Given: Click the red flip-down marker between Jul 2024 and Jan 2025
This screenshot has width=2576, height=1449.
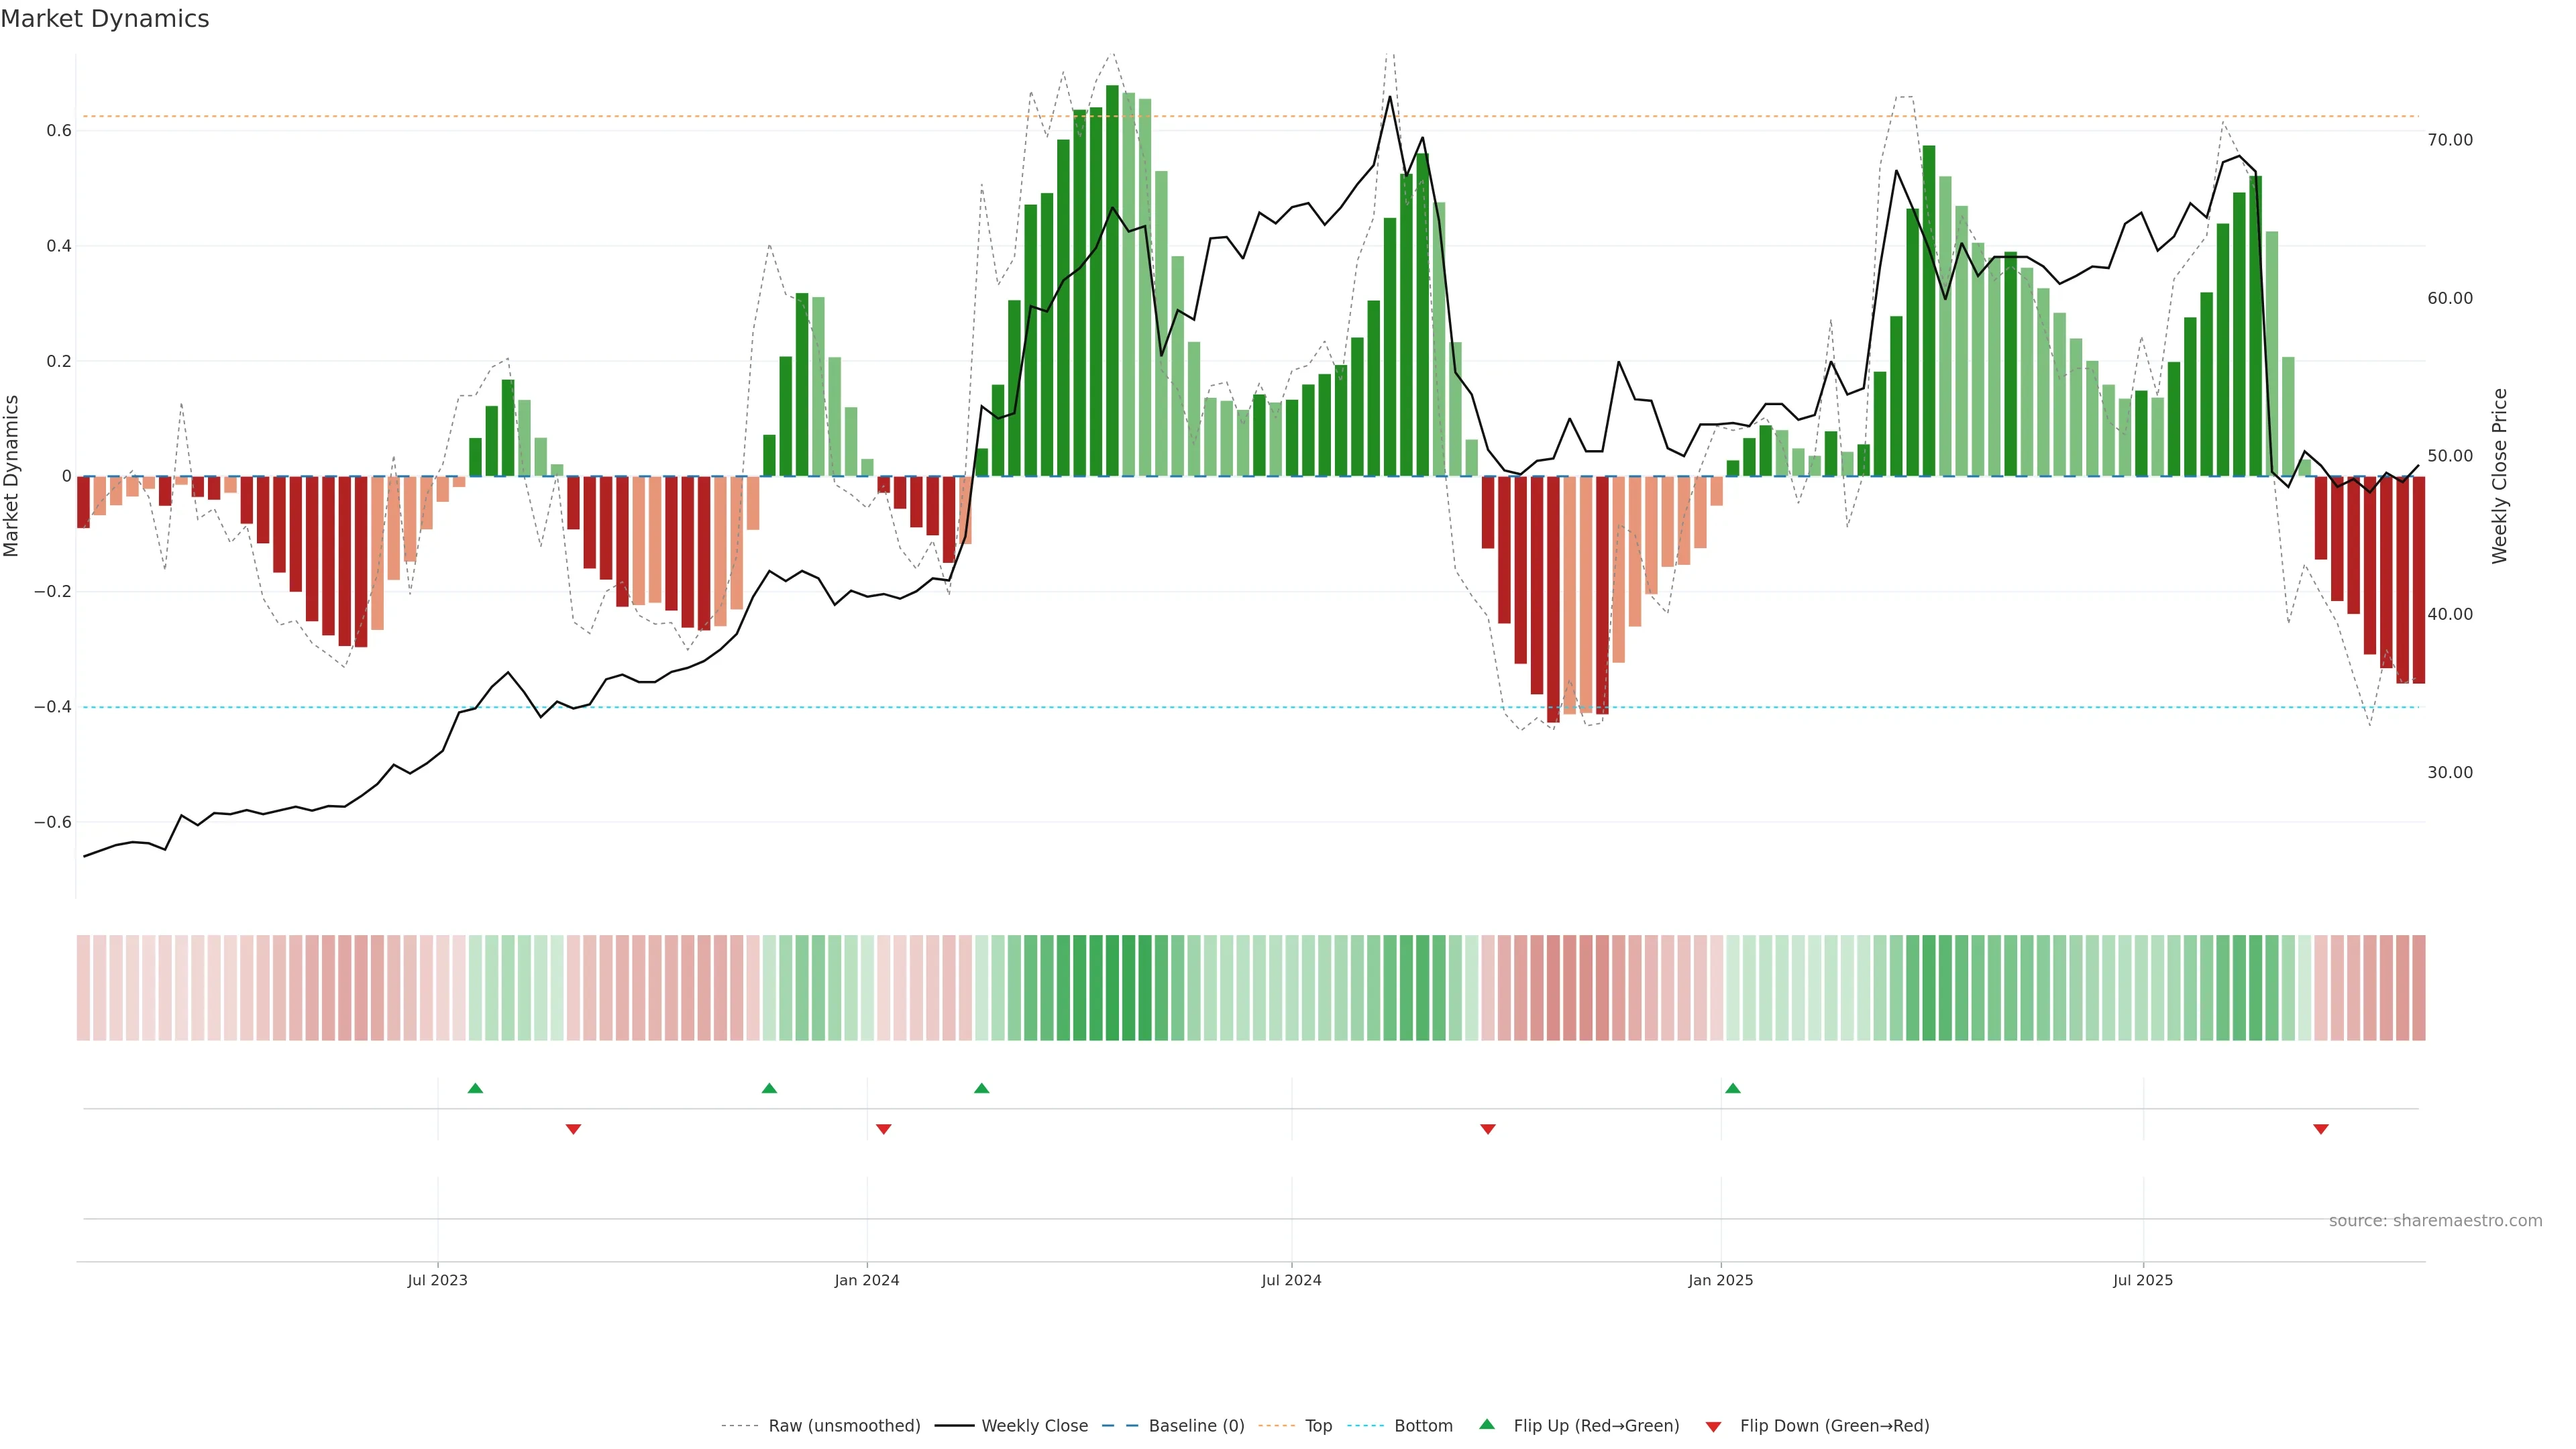Looking at the screenshot, I should coord(1488,1129).
